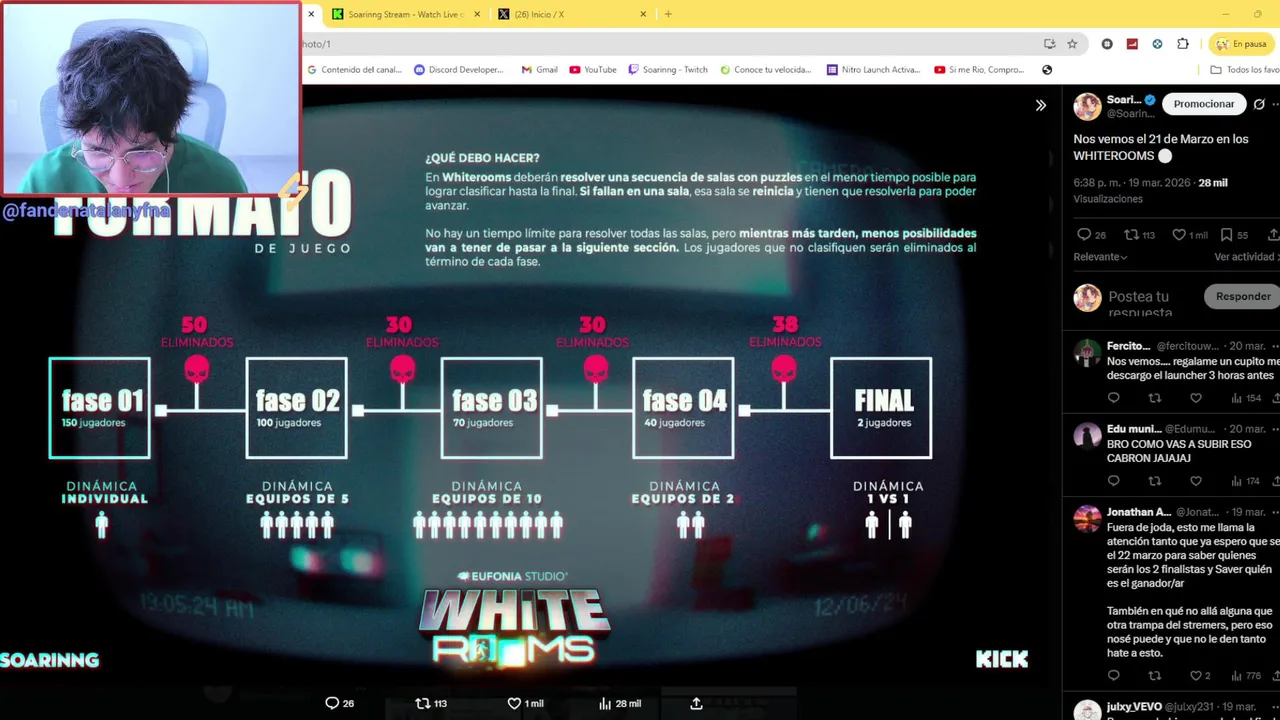Click the Responder button
Viewport: 1280px width, 720px height.
[x=1243, y=296]
